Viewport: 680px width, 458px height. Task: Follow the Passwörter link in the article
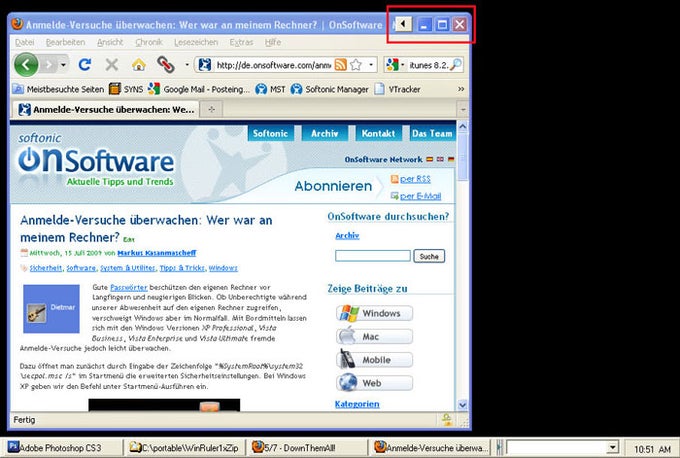click(129, 287)
